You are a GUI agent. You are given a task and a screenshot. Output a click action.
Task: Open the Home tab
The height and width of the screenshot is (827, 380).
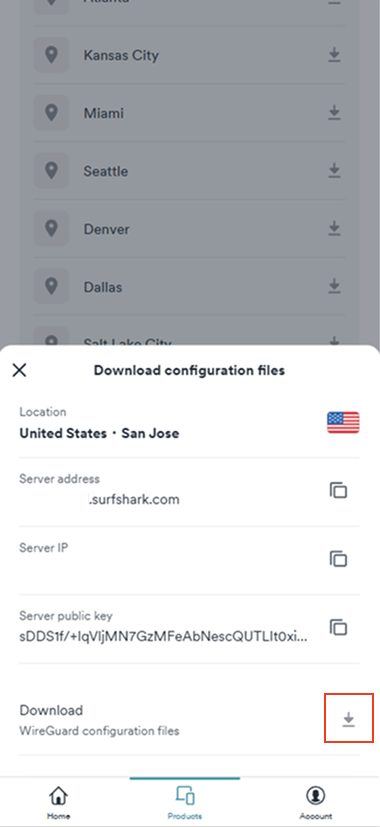pyautogui.click(x=59, y=802)
